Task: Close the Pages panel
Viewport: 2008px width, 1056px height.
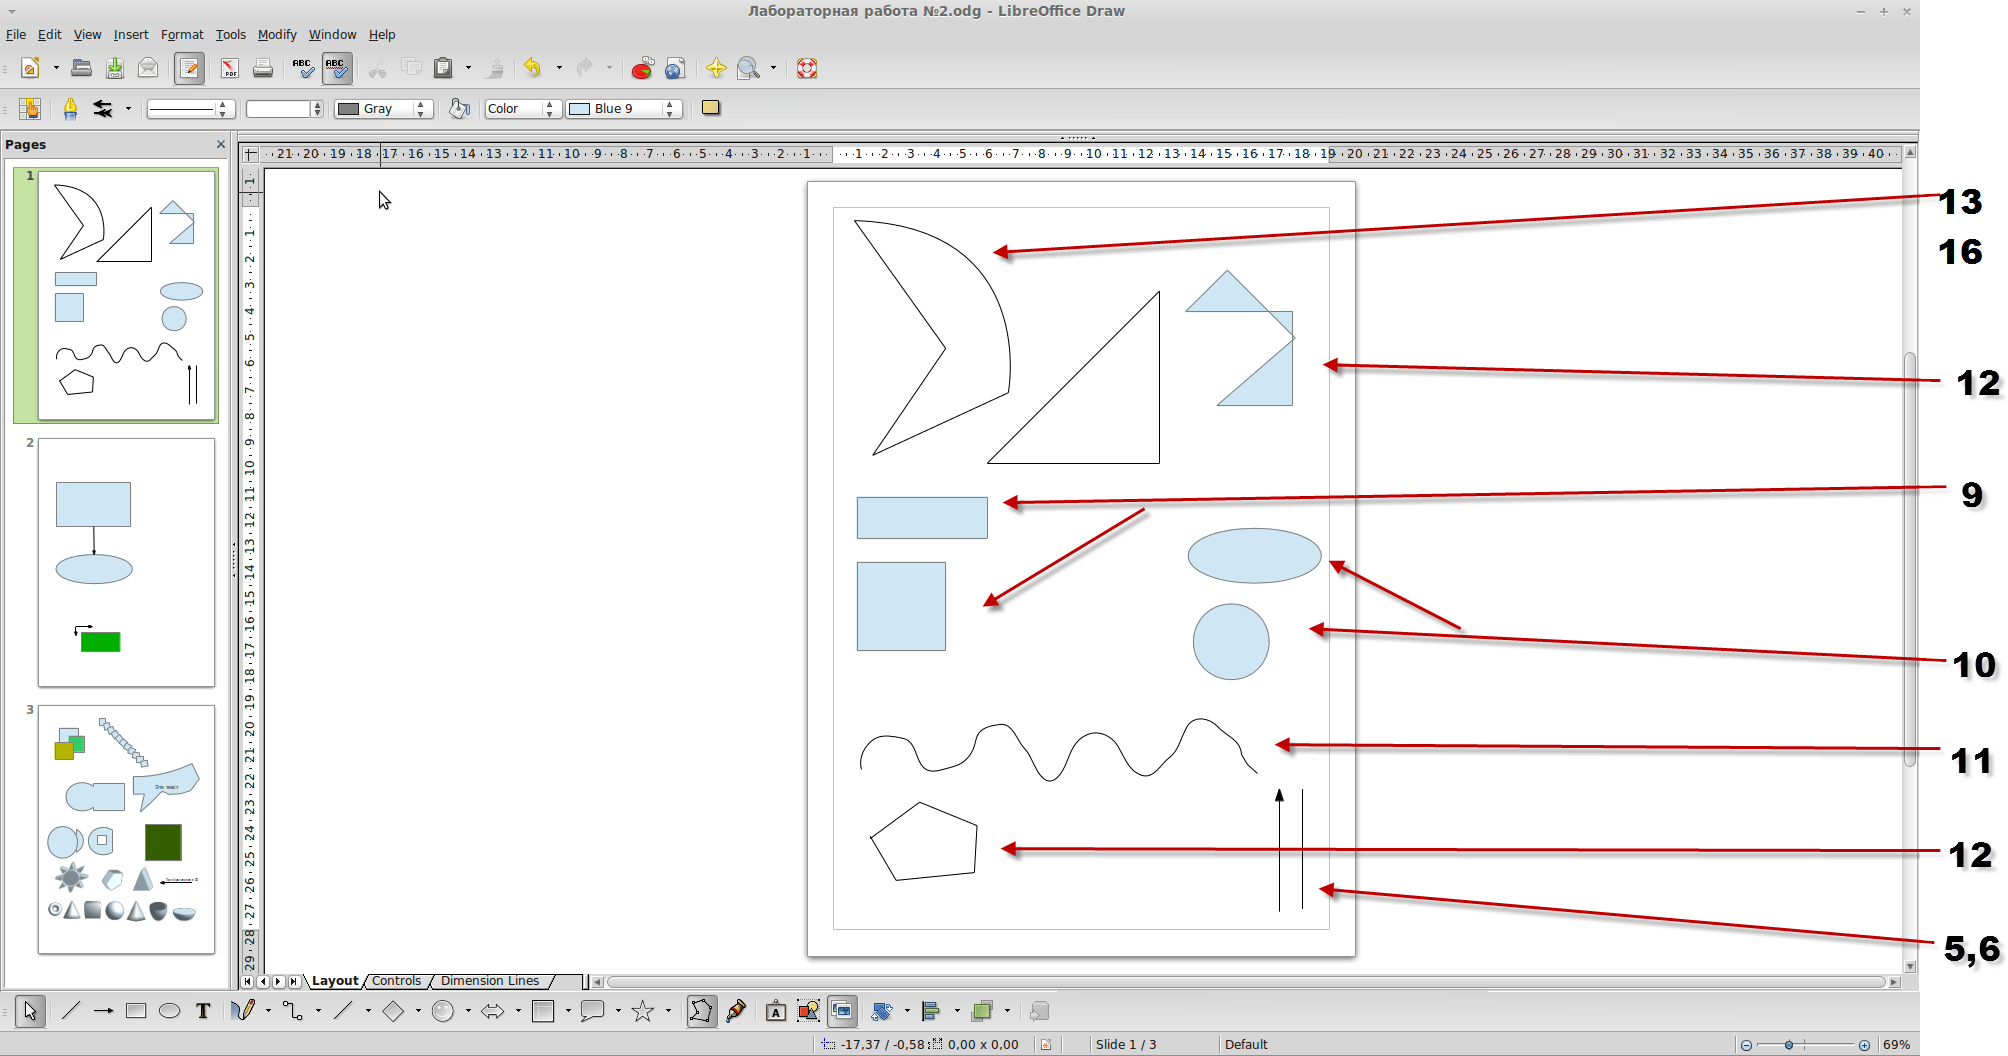Action: pyautogui.click(x=221, y=144)
